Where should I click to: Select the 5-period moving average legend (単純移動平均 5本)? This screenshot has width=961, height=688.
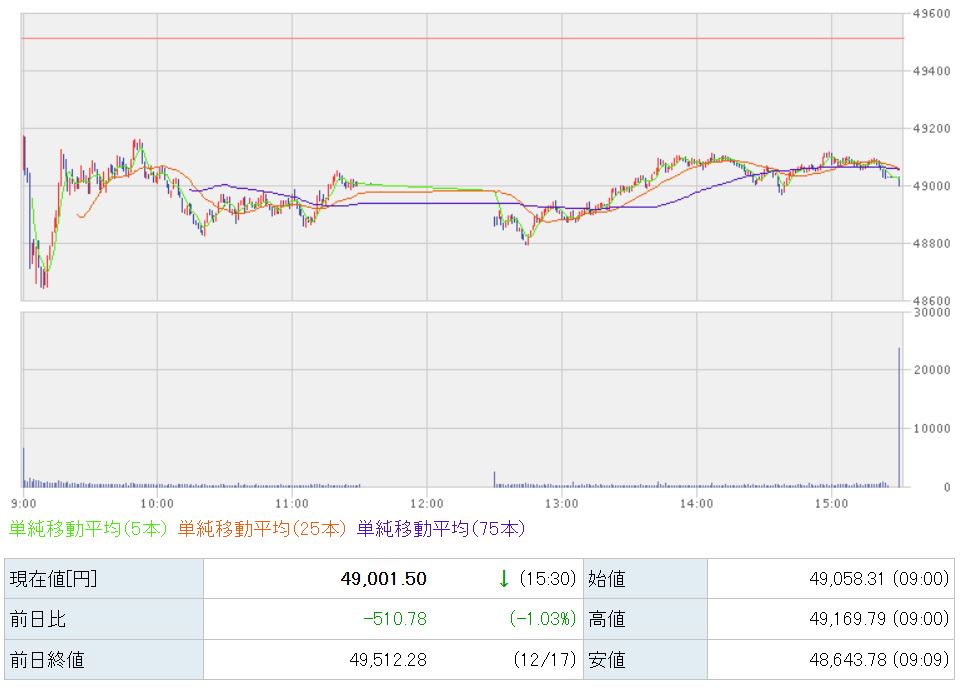tap(88, 529)
